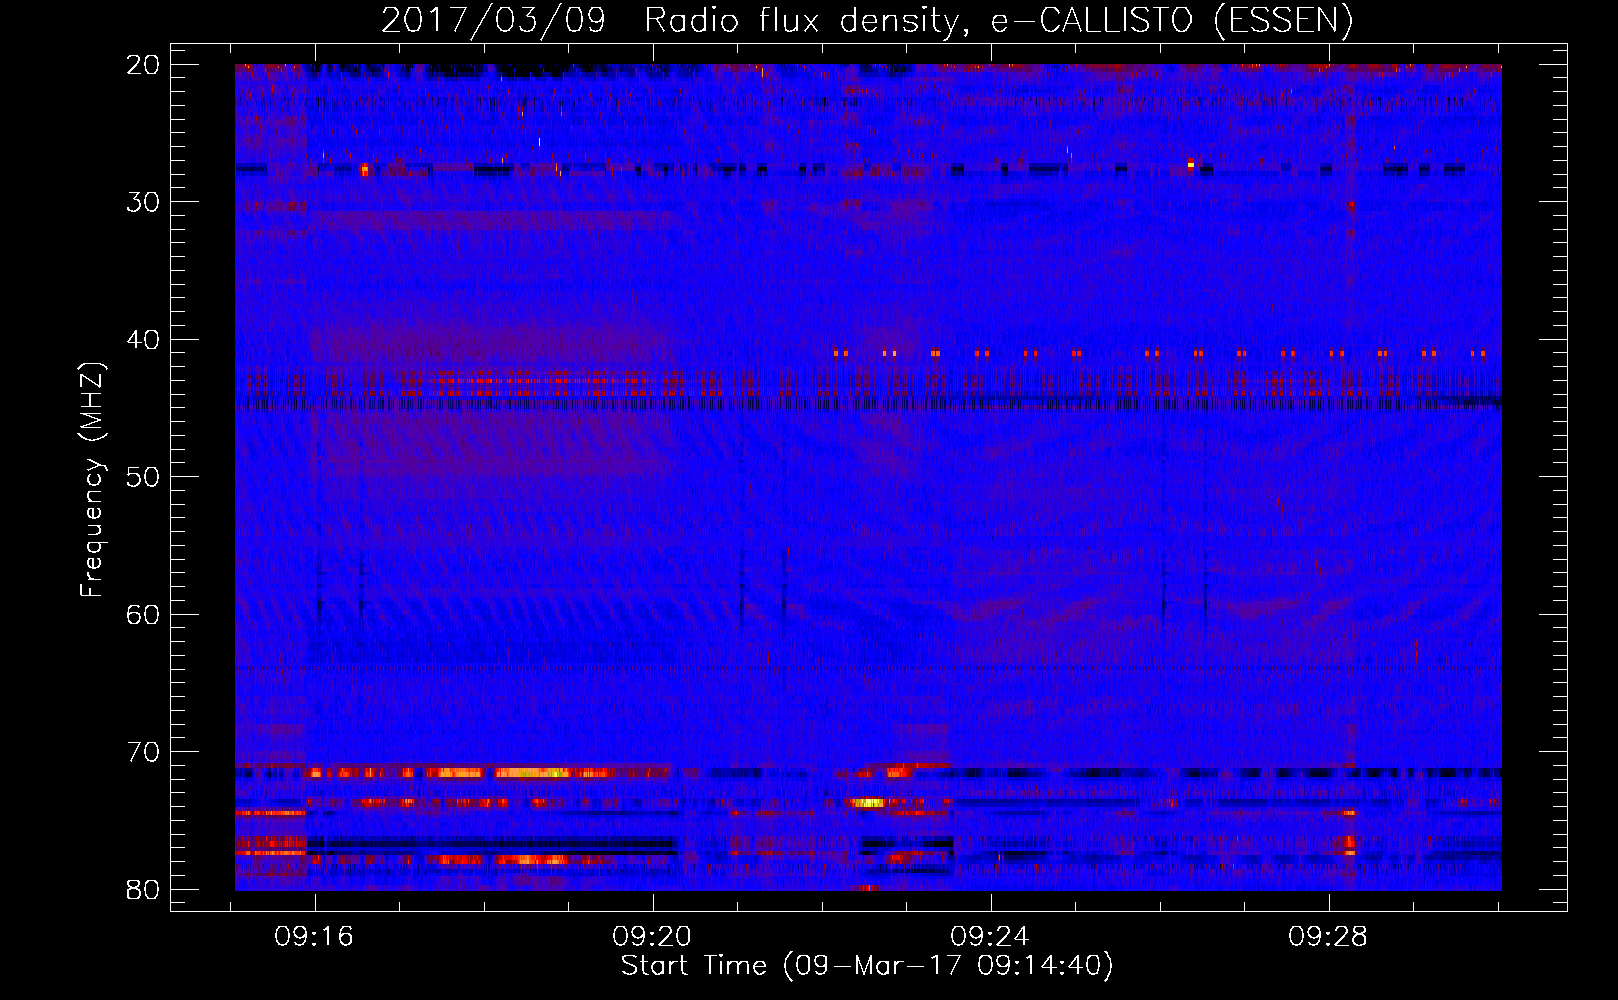Click the 50 MHz frequency tick label

[143, 477]
